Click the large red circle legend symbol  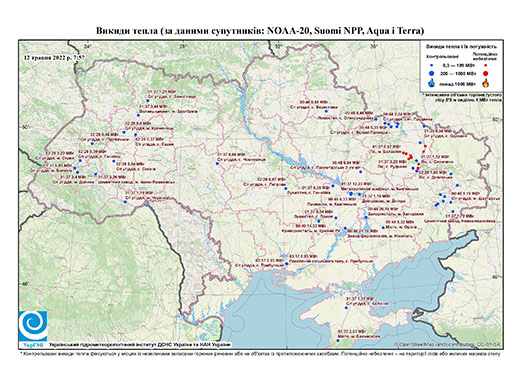(x=486, y=73)
